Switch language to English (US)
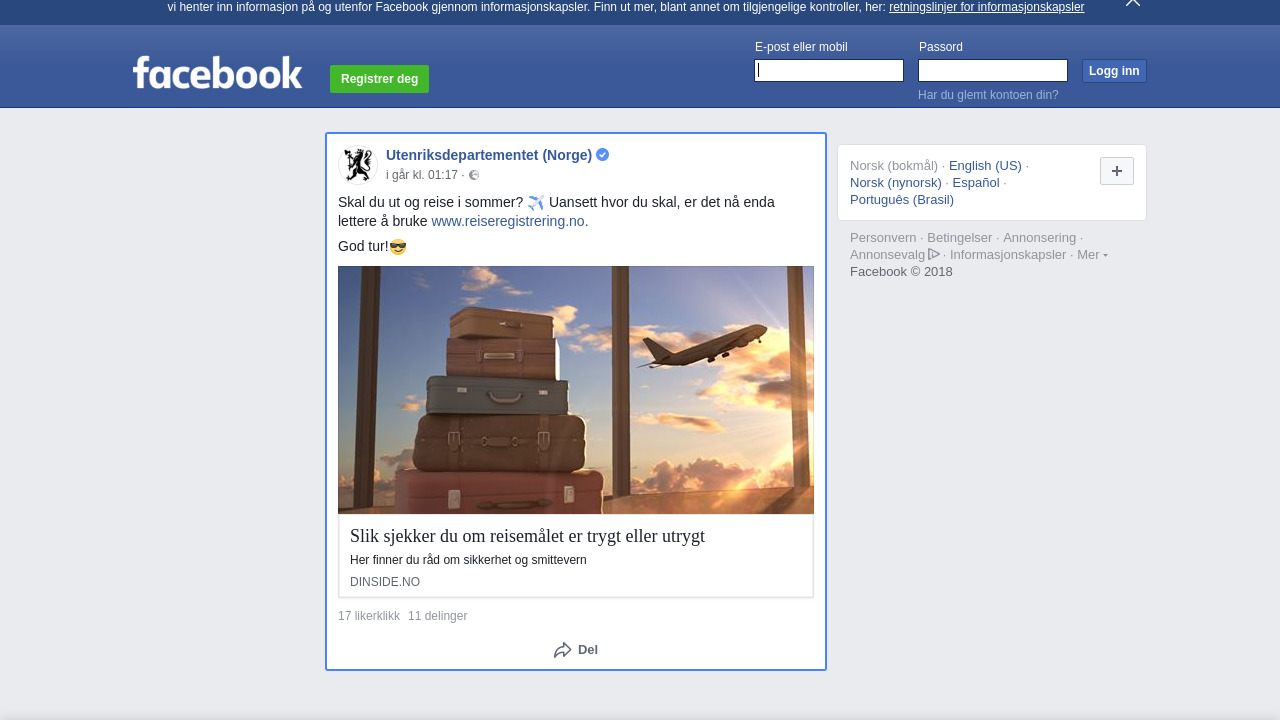This screenshot has height=720, width=1280. [x=985, y=166]
